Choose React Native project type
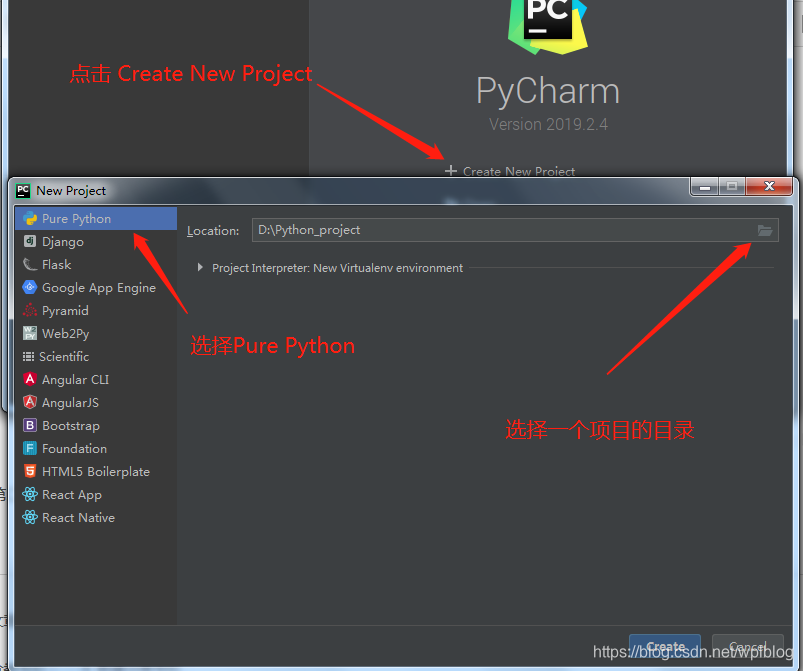This screenshot has height=671, width=803. coord(96,518)
